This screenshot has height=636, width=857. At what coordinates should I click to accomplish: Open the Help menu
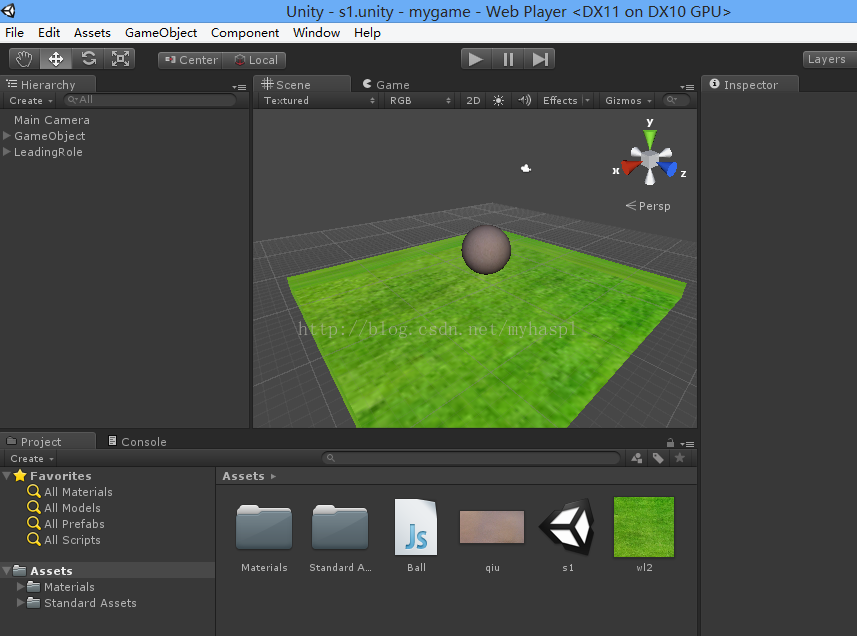[367, 33]
